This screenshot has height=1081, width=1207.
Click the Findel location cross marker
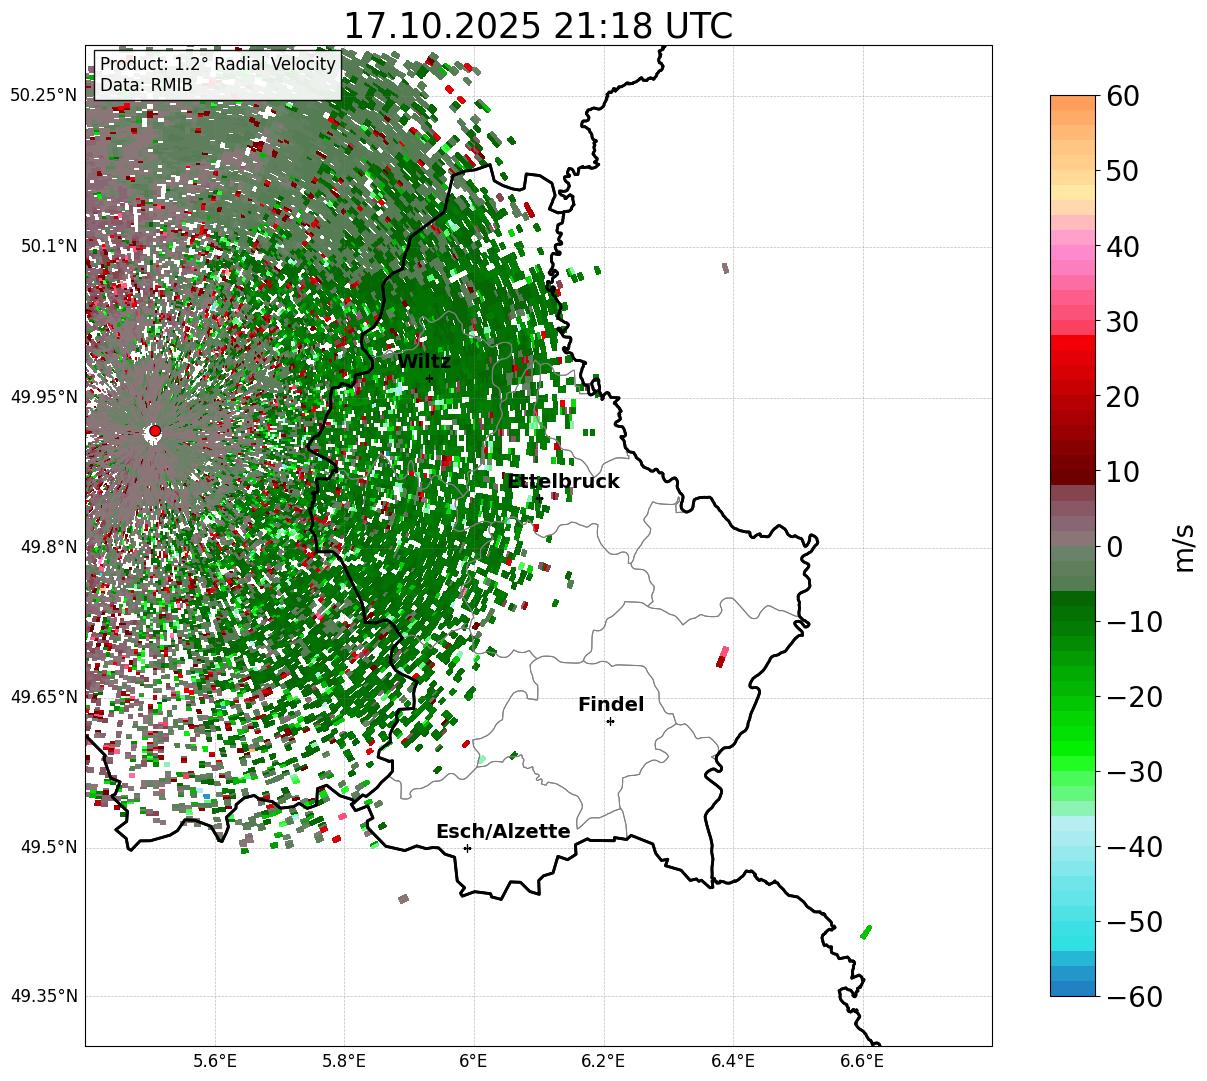click(x=610, y=721)
